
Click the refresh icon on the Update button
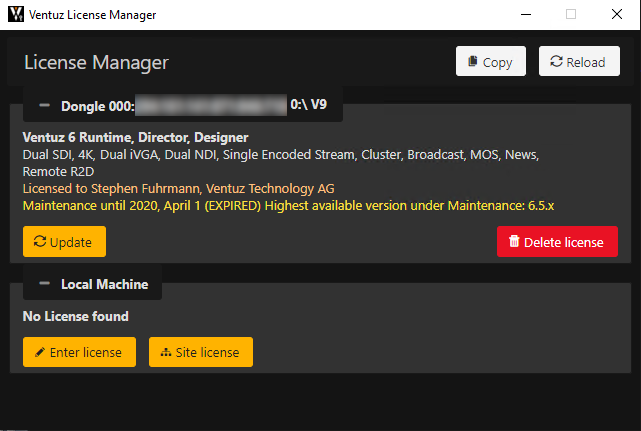39,242
